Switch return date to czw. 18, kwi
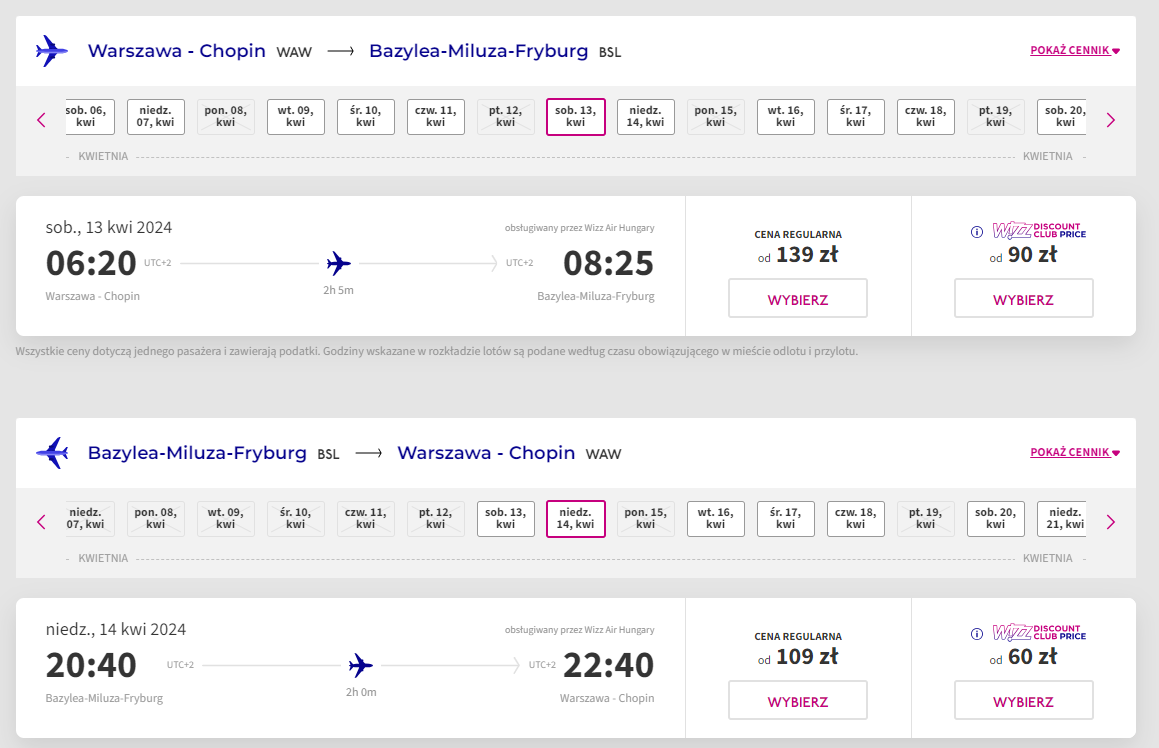 pos(856,519)
